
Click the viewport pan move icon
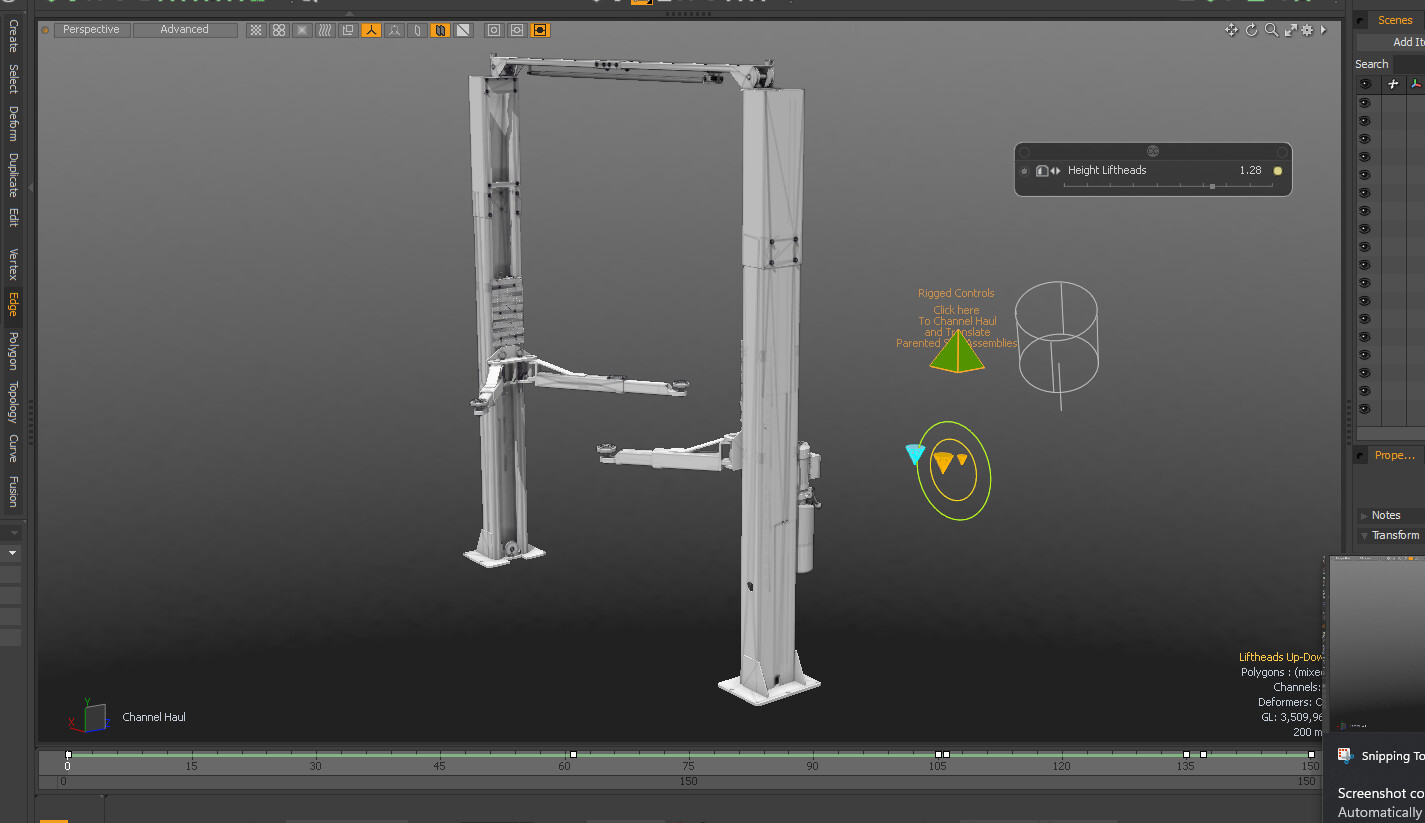pos(1232,30)
